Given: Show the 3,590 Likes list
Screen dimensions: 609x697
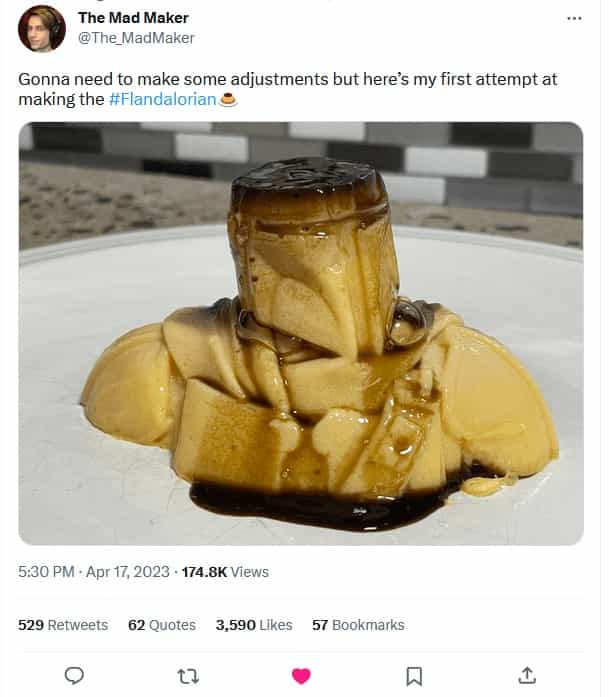Looking at the screenshot, I should click(x=254, y=625).
